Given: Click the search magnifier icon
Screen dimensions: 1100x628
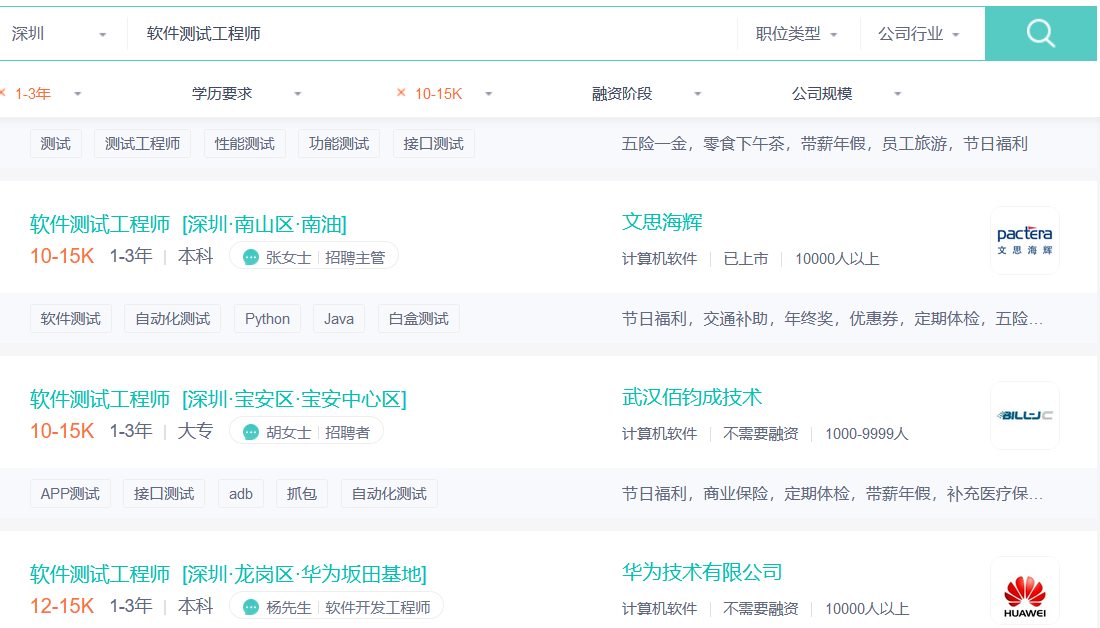Looking at the screenshot, I should pos(1042,32).
